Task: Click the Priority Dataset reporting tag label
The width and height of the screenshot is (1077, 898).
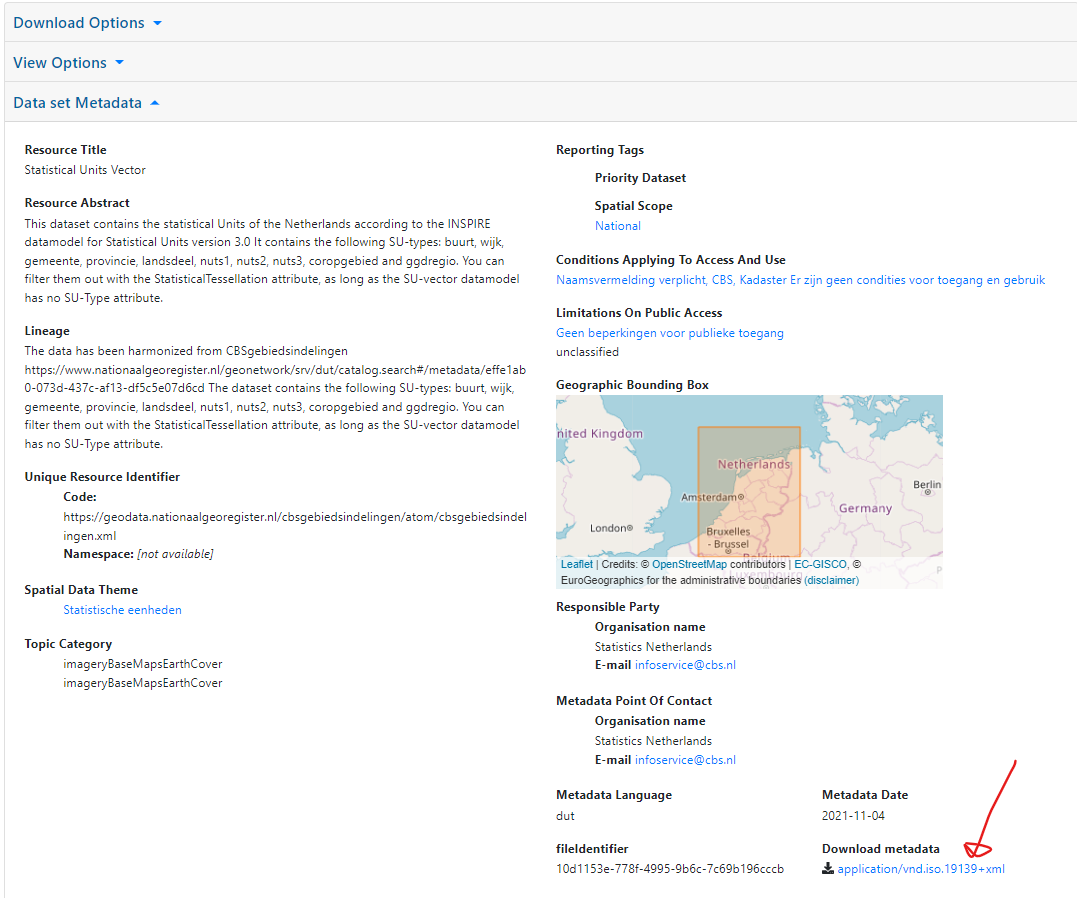Action: (640, 177)
